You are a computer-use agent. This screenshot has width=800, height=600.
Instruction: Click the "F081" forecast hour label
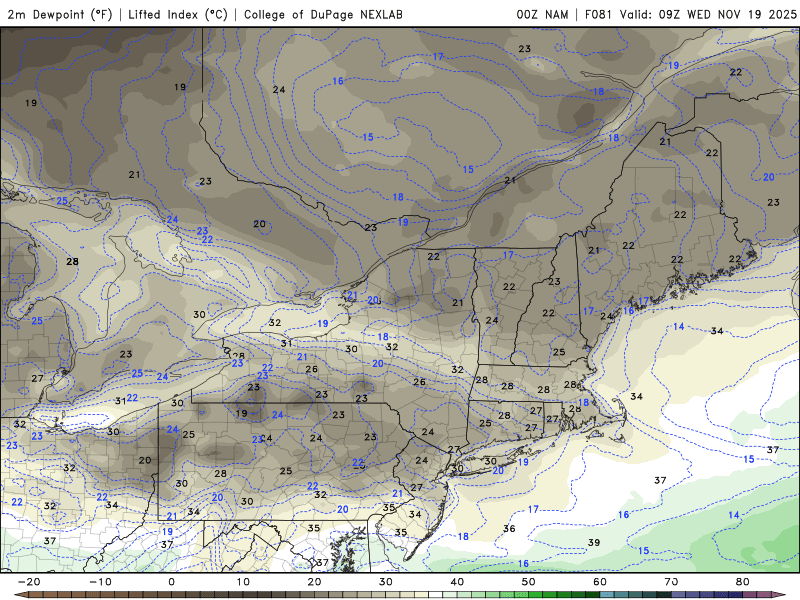598,14
